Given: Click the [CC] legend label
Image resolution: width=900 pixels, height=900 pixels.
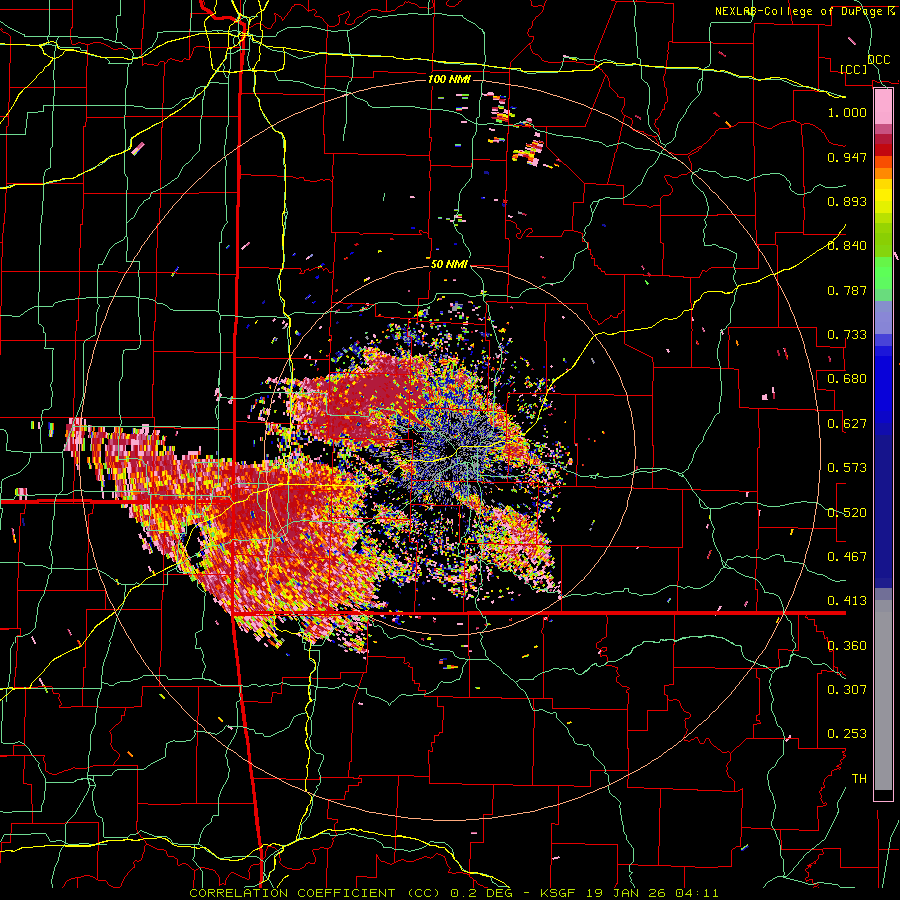Looking at the screenshot, I should [x=853, y=69].
